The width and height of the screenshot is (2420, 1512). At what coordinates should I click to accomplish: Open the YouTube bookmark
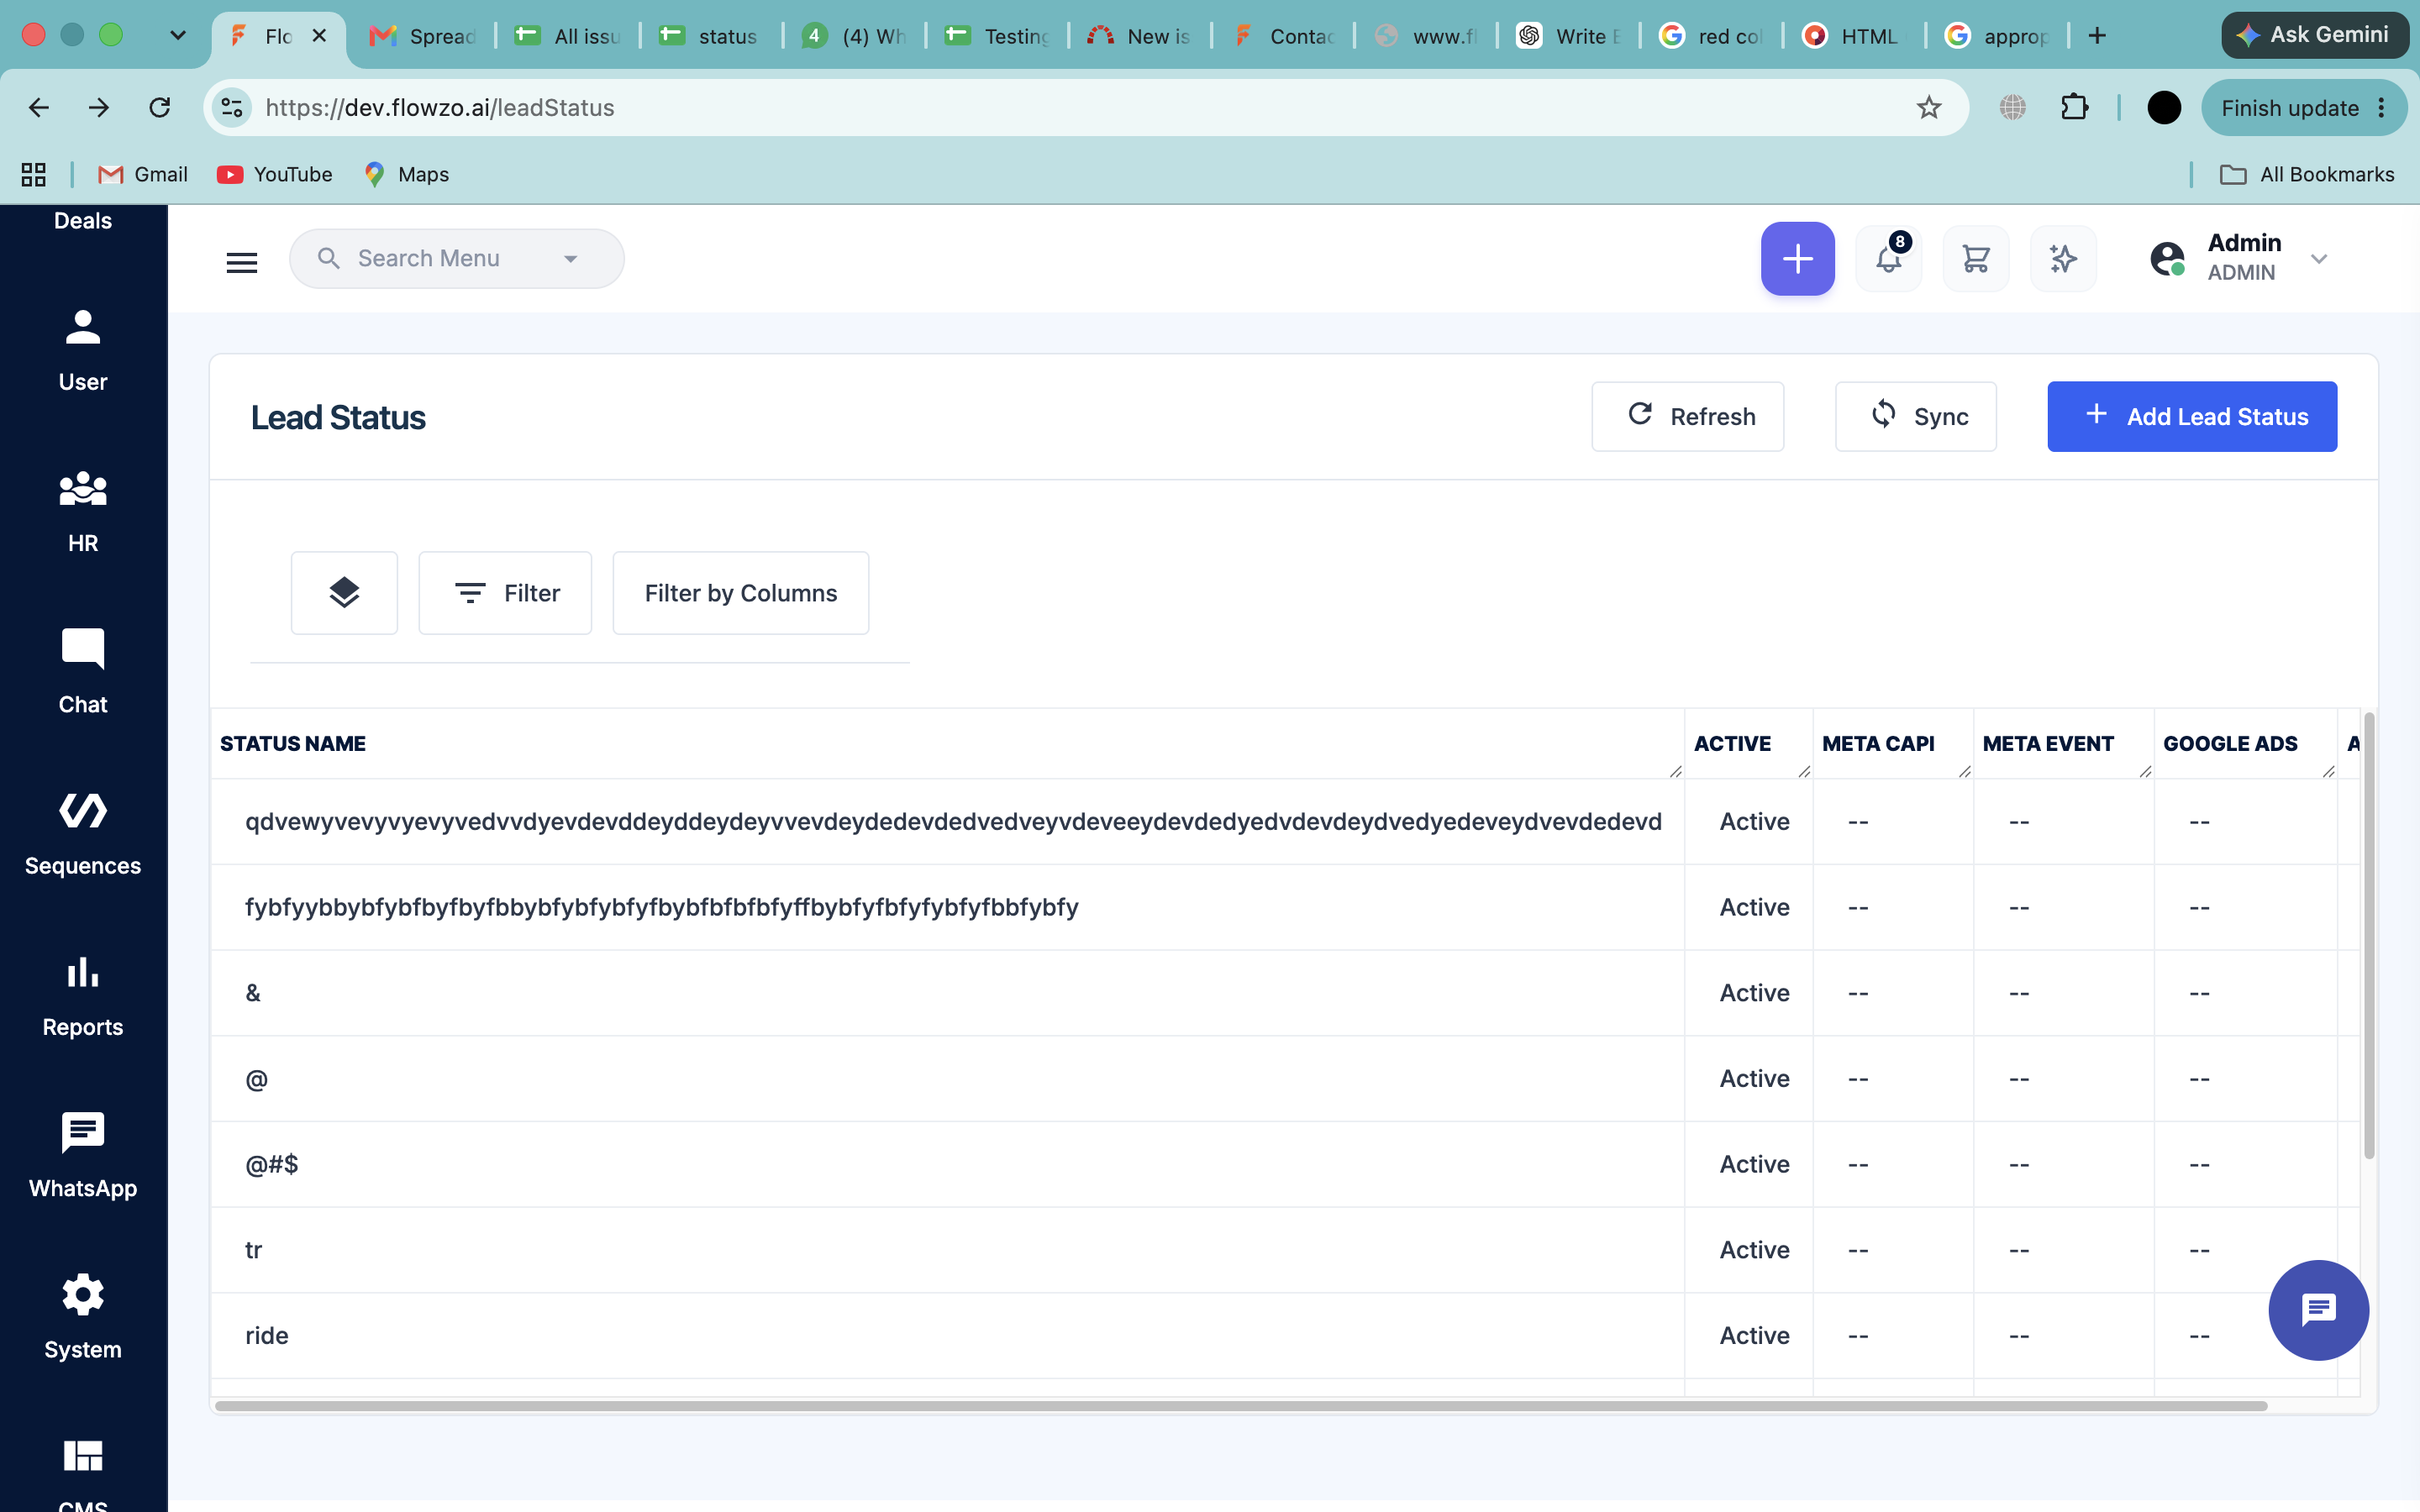tap(275, 175)
